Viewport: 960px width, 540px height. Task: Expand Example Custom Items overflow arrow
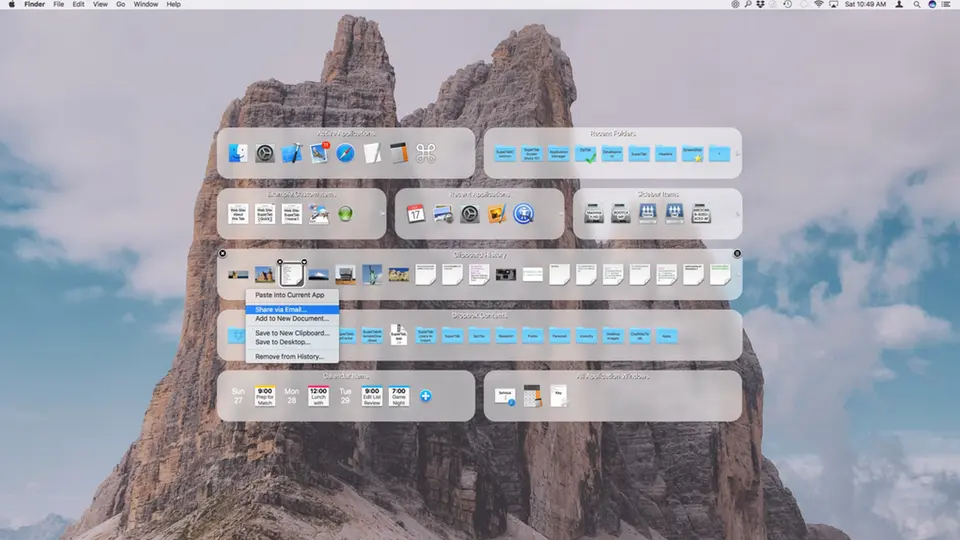pyautogui.click(x=381, y=214)
